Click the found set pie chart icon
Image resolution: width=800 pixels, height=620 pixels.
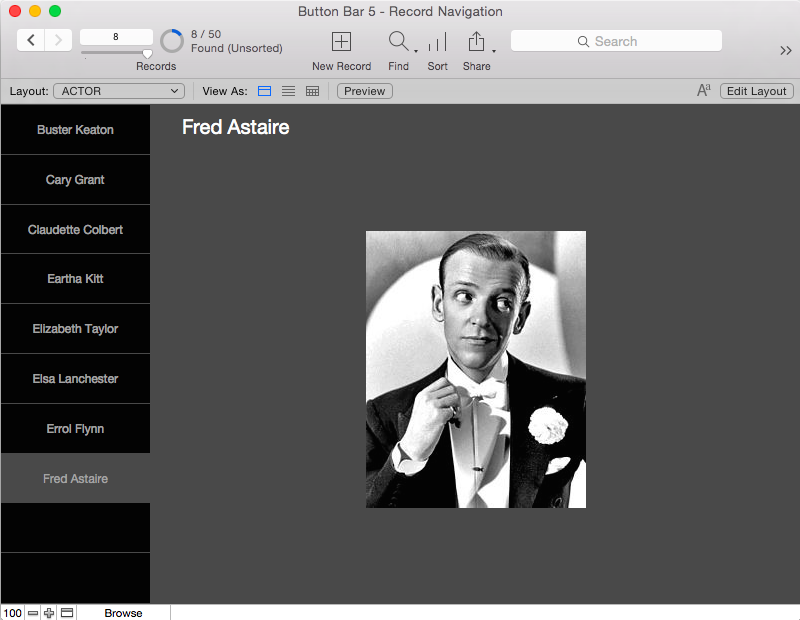tap(172, 41)
